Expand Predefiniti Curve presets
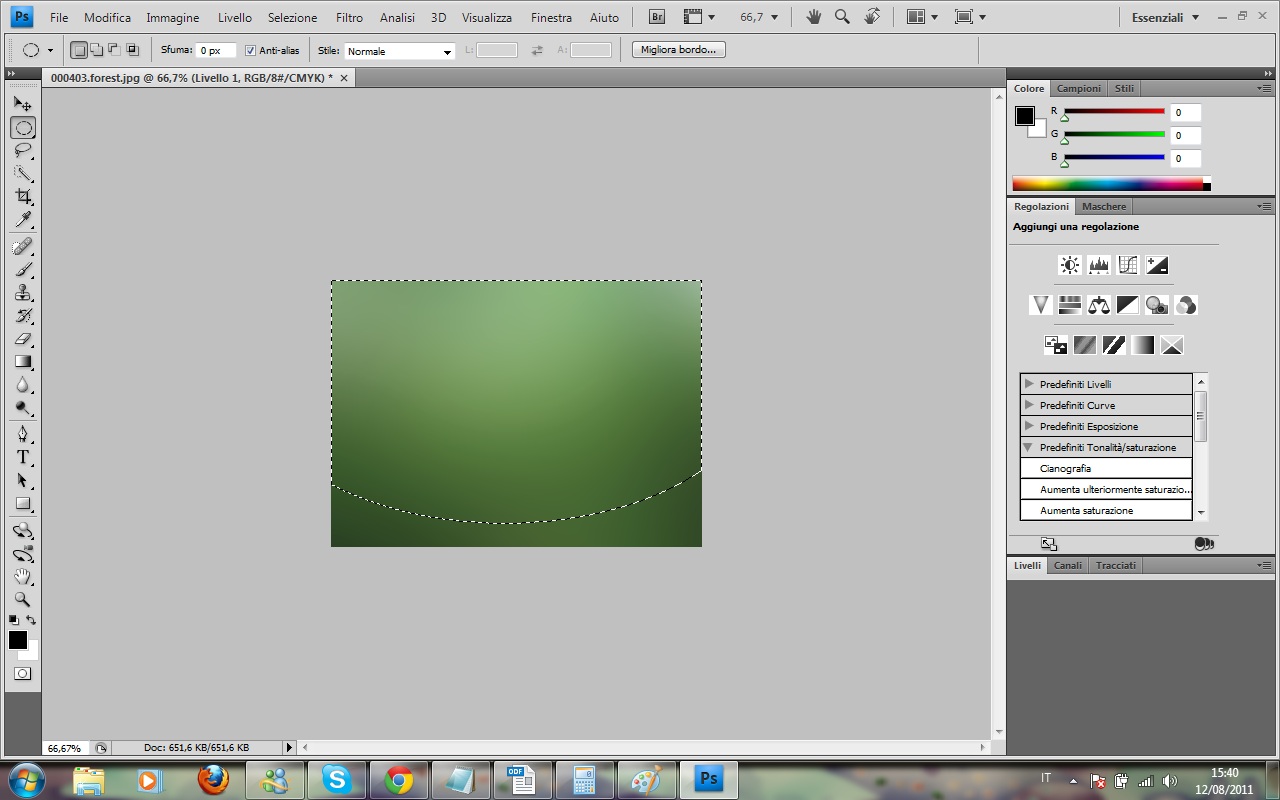Image resolution: width=1280 pixels, height=800 pixels. [x=1030, y=405]
